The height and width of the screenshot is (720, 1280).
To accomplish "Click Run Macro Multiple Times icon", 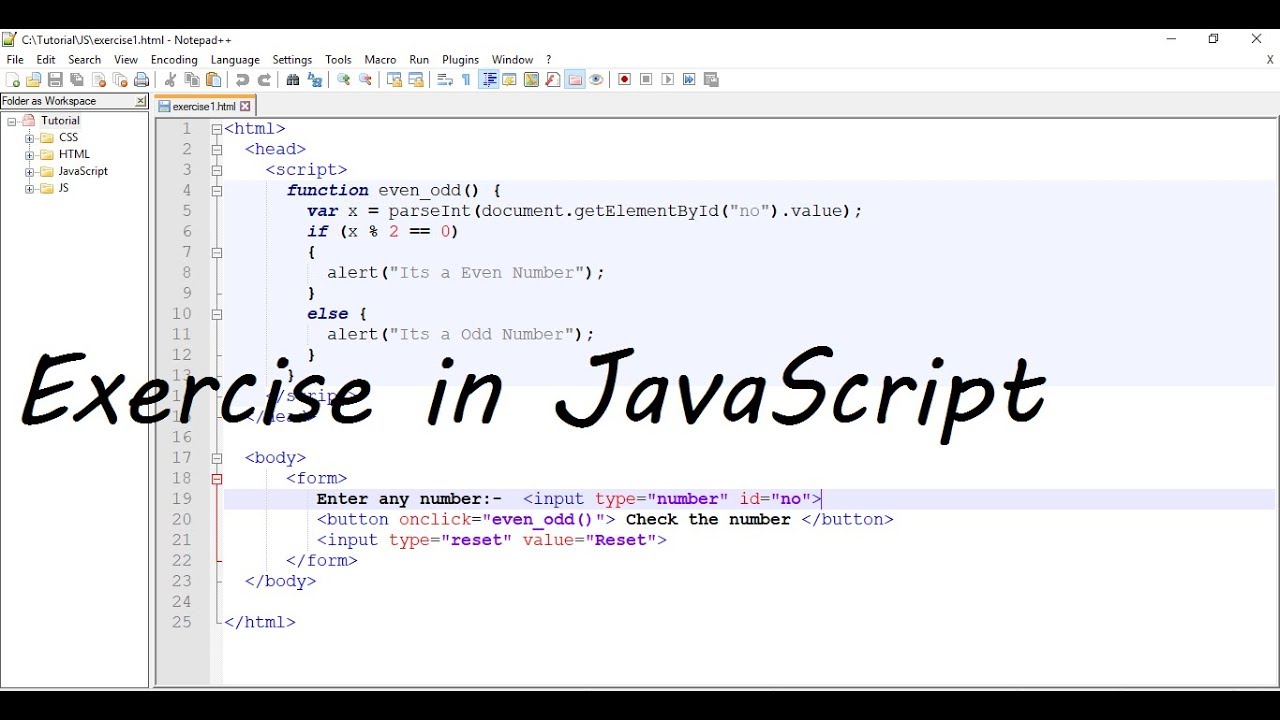I will (689, 80).
